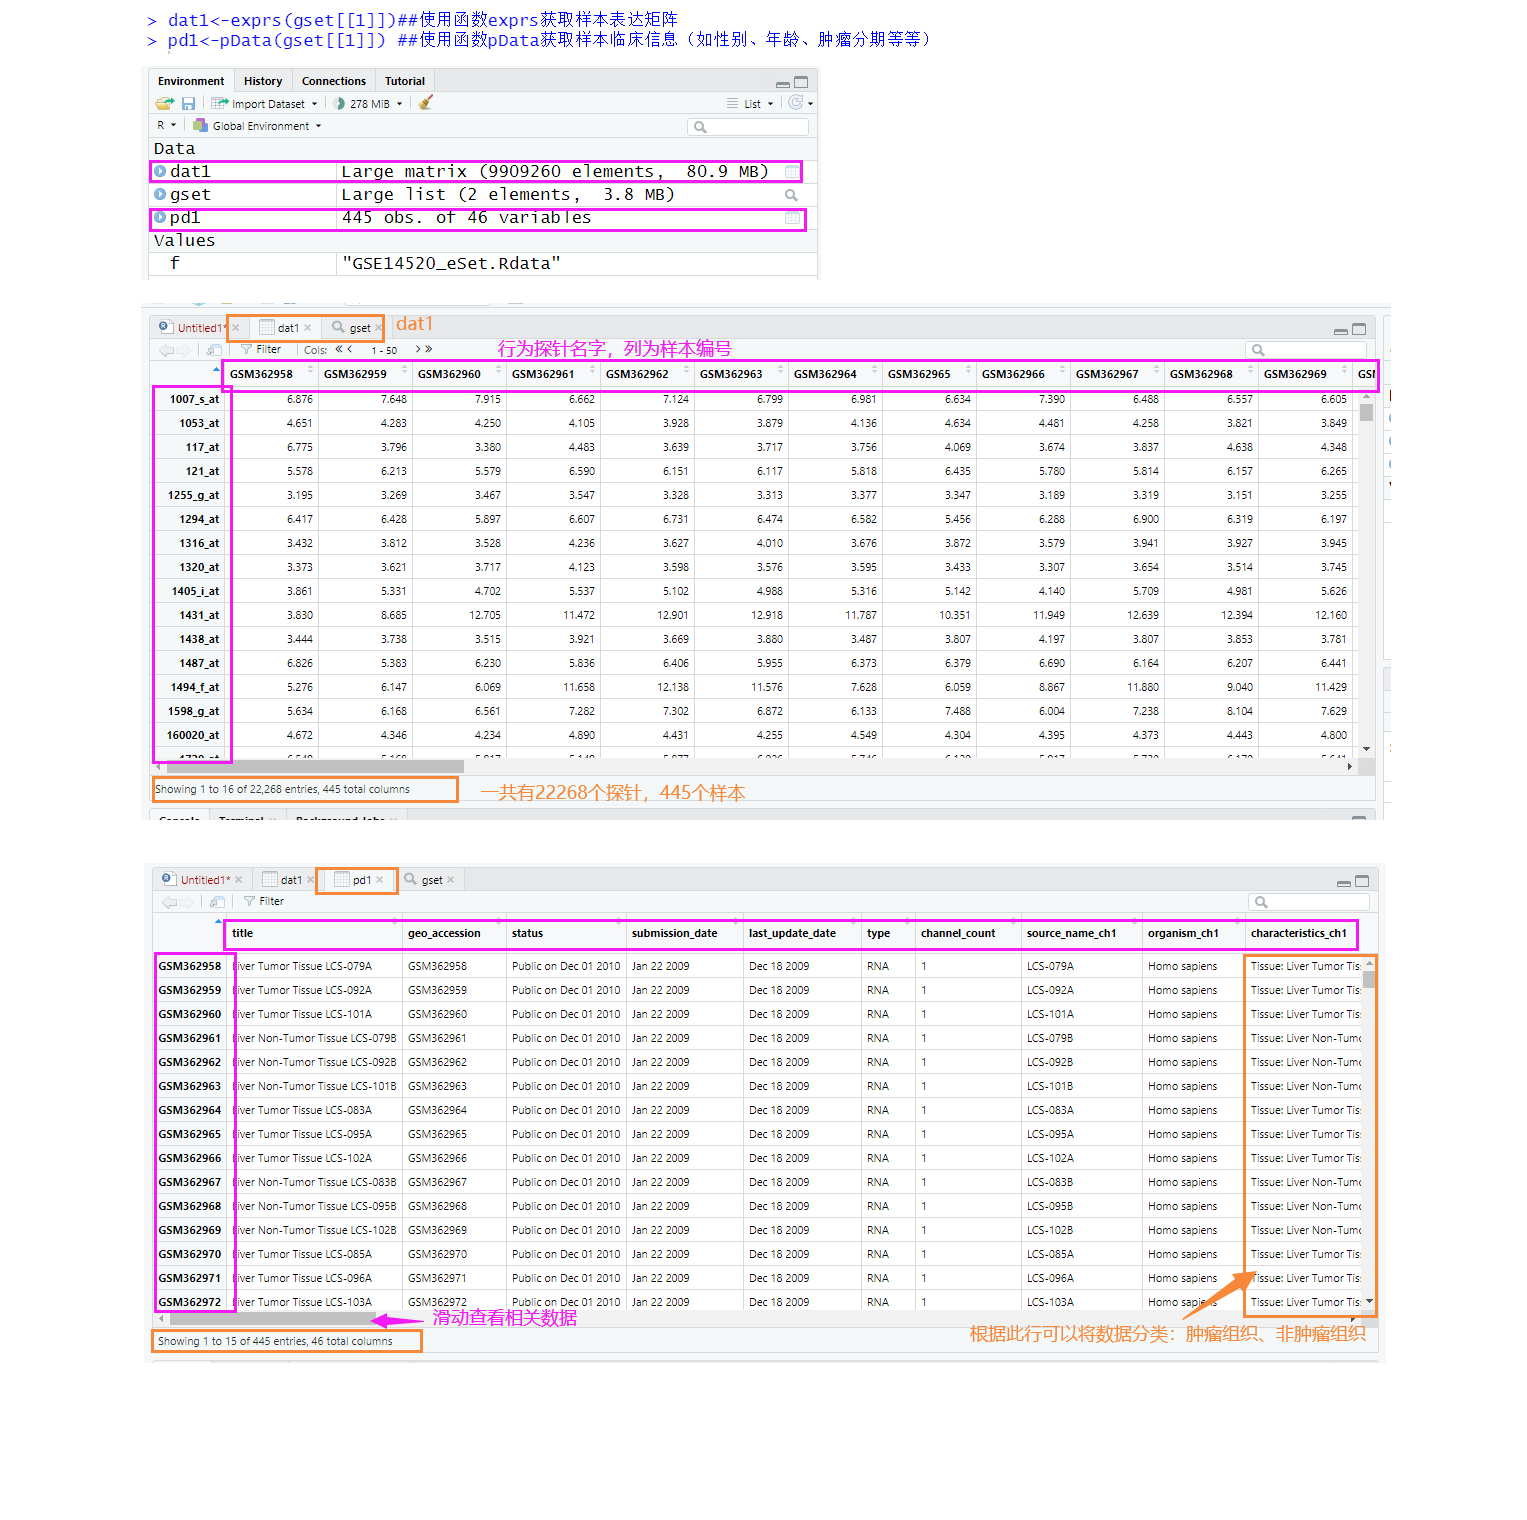Image resolution: width=1527 pixels, height=1520 pixels.
Task: Click back arrow in pd1 viewer toolbar
Action: pos(169,902)
